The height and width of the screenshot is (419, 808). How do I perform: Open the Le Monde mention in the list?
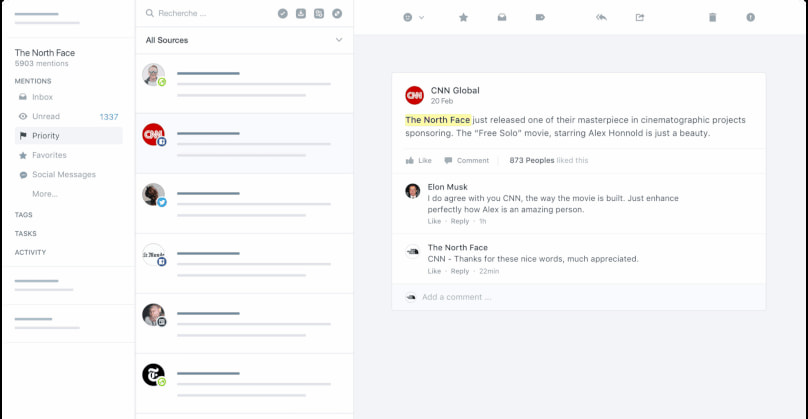(244, 263)
